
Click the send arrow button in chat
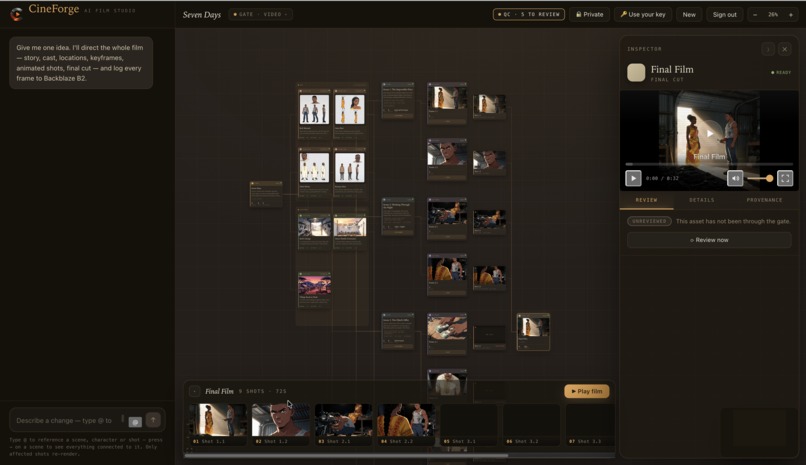(x=153, y=420)
